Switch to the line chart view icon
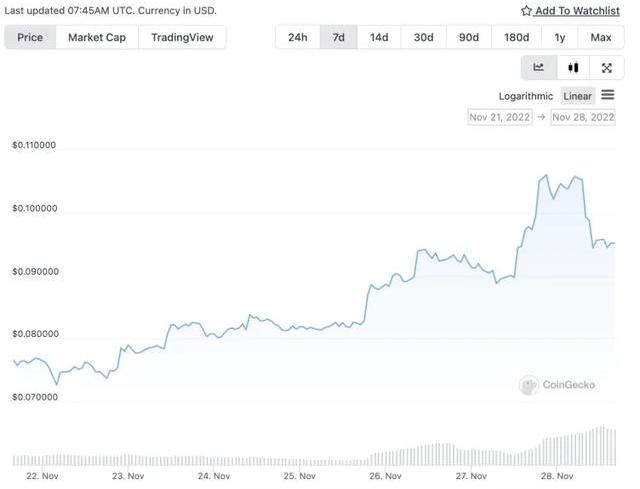This screenshot has width=640, height=489. [x=539, y=68]
